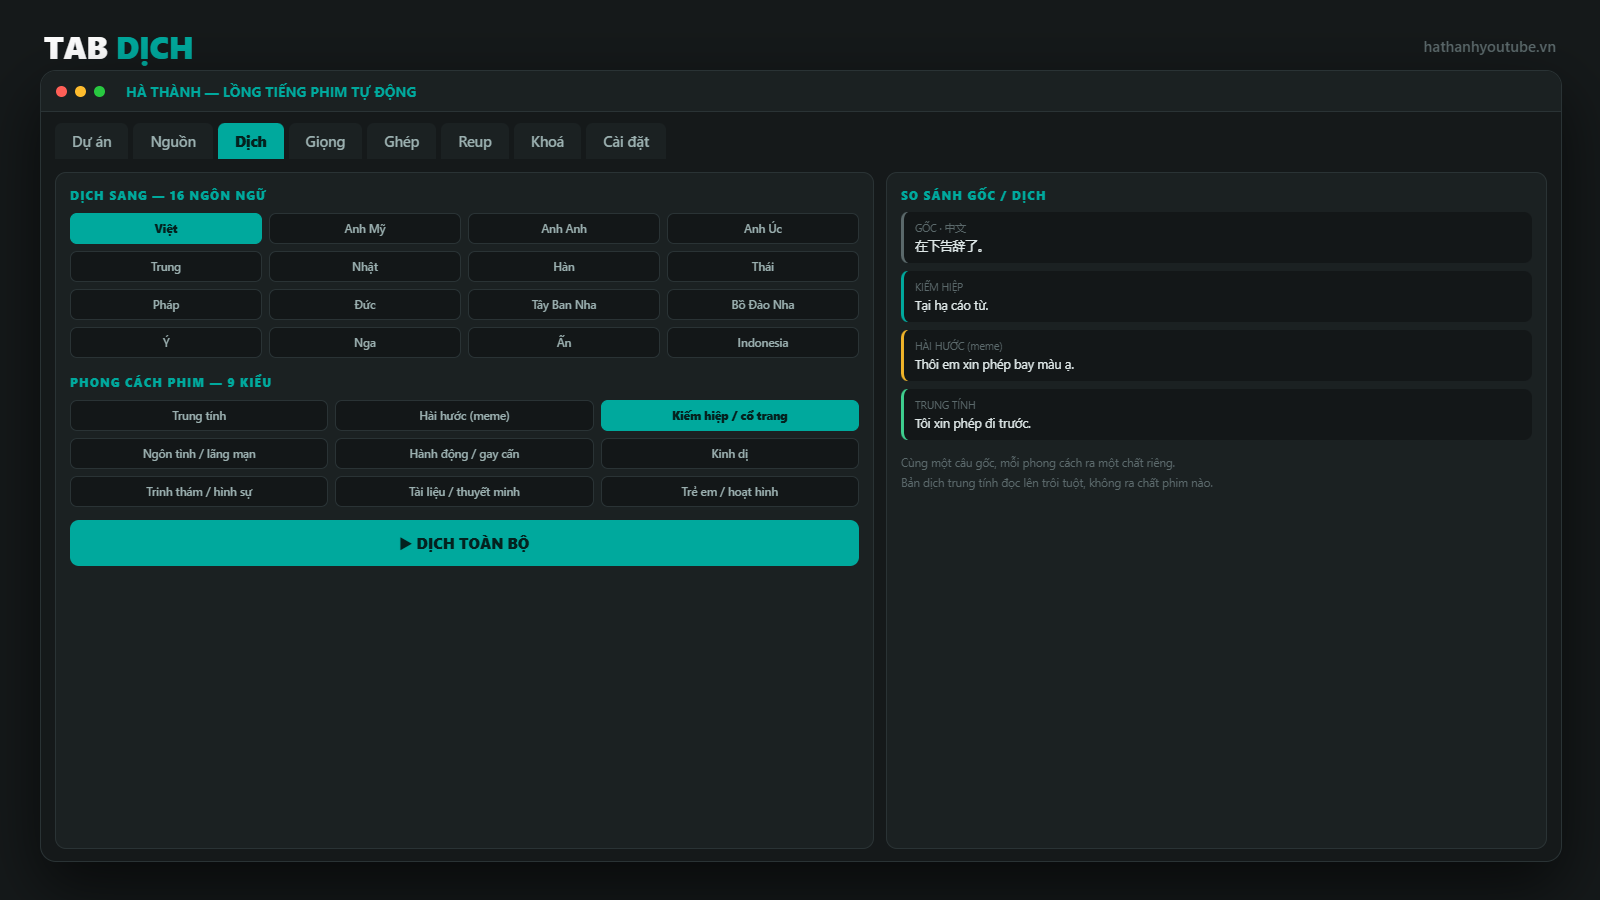The image size is (1600, 900).
Task: Choose Hài hước (meme) film style
Action: 464,416
